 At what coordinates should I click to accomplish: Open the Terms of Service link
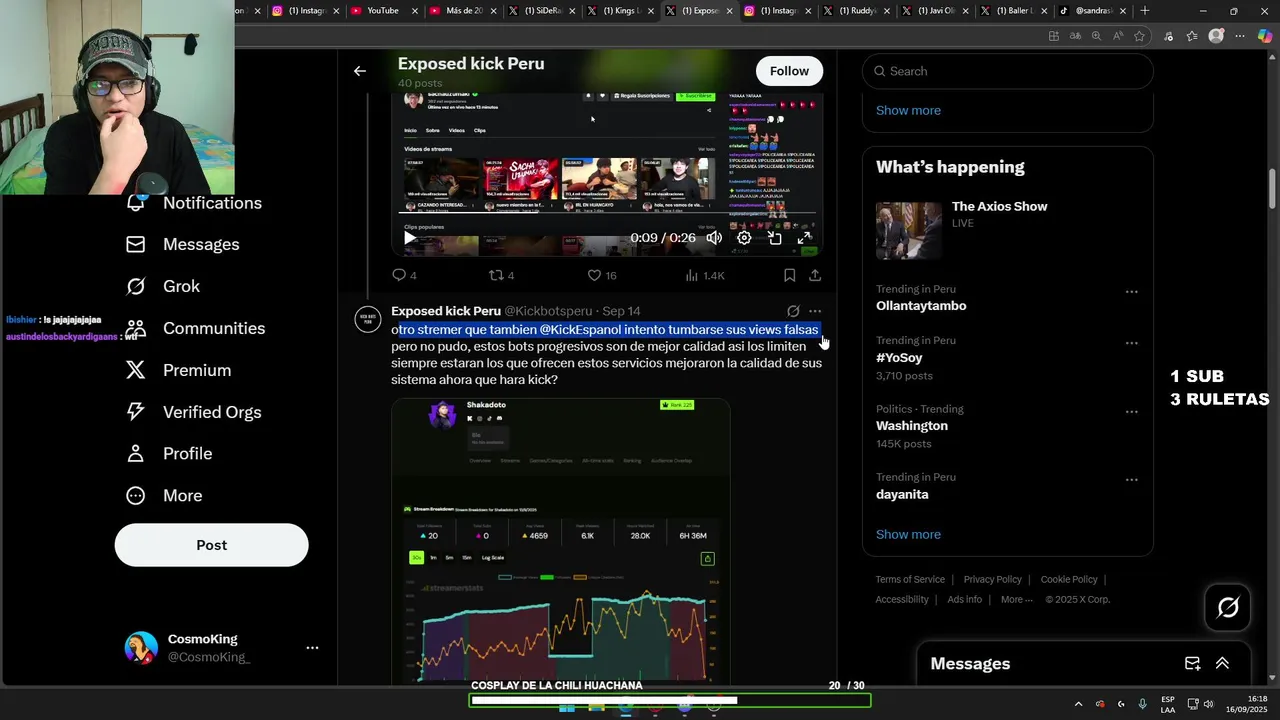(x=910, y=579)
